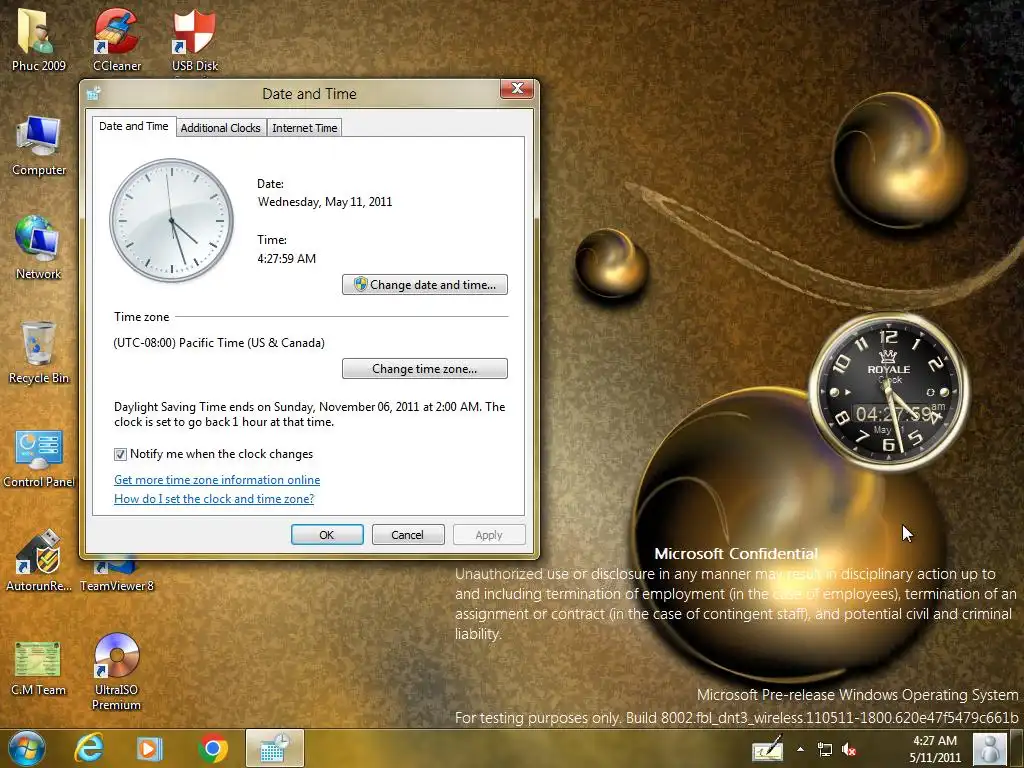The image size is (1024, 768).
Task: Switch to the Additional Clocks tab
Action: [x=221, y=128]
